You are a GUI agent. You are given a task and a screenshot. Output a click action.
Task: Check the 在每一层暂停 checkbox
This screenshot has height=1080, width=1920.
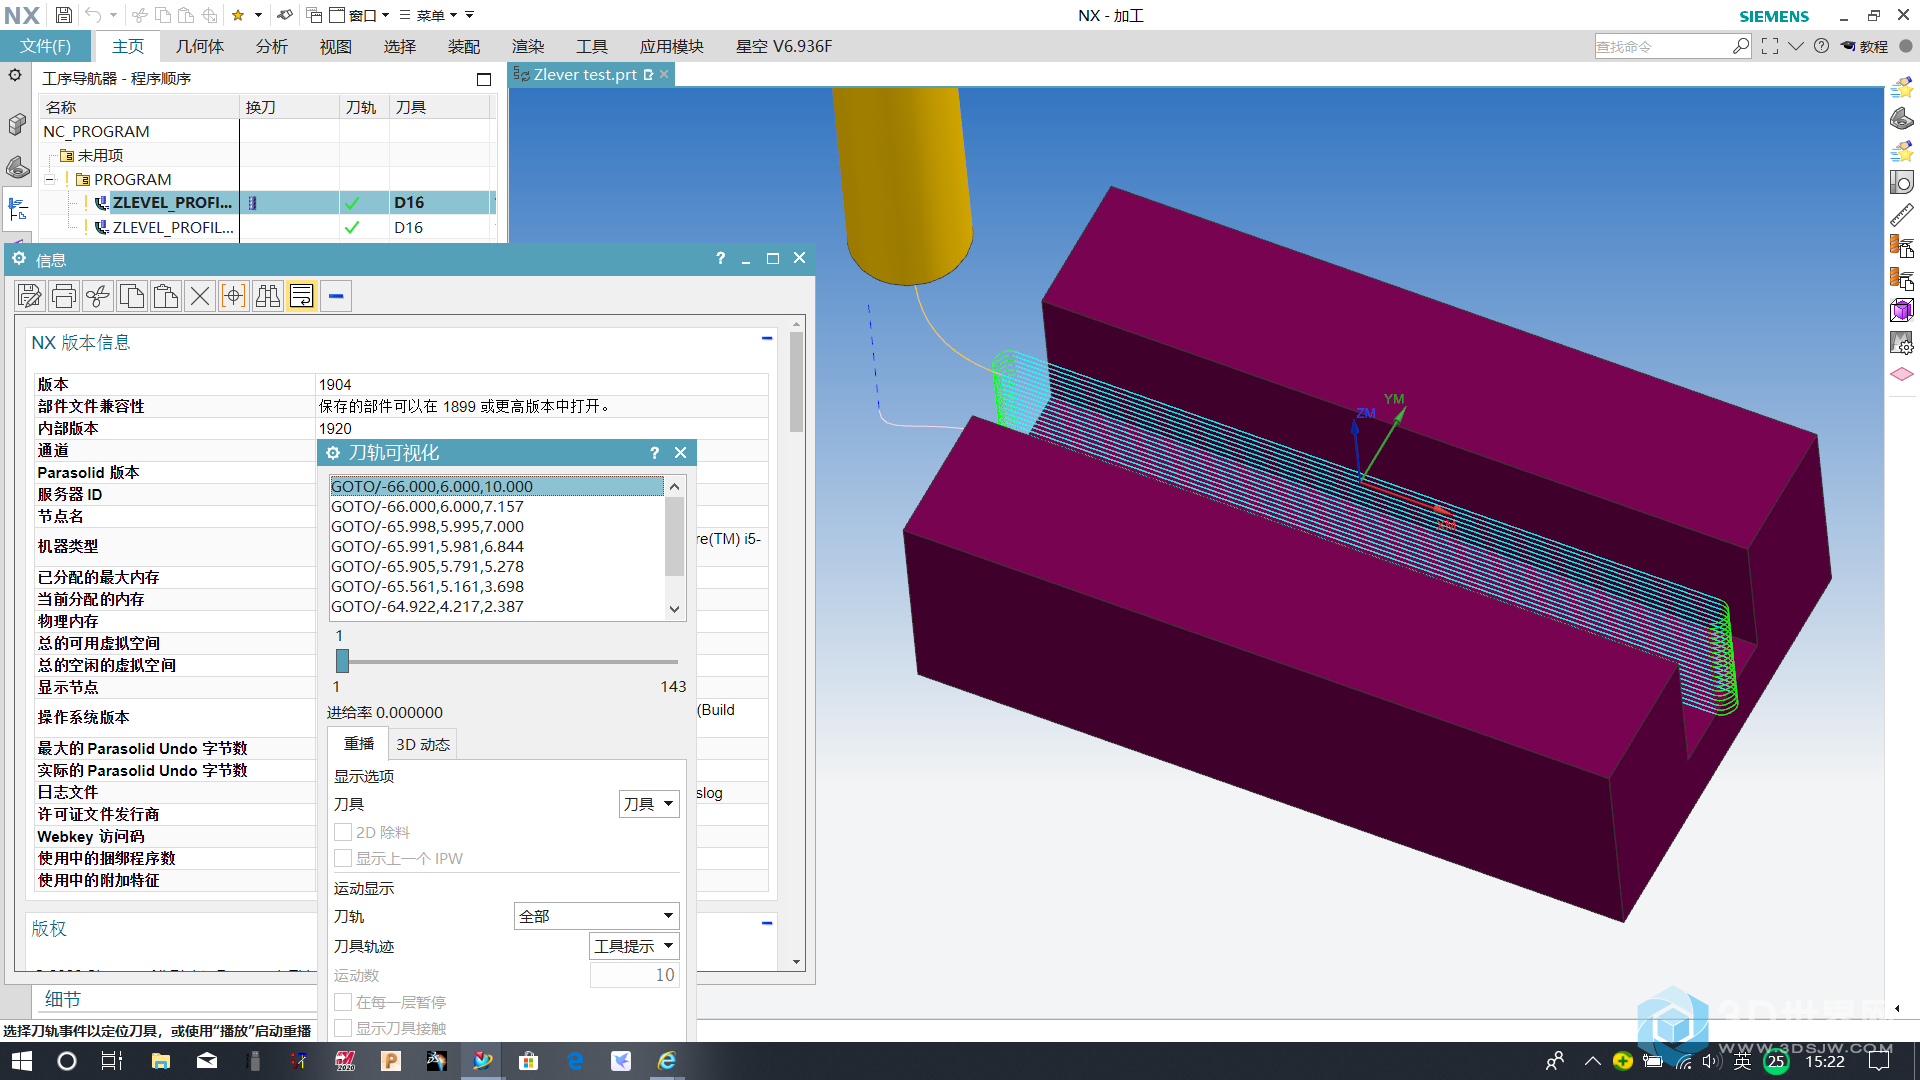[x=343, y=1002]
